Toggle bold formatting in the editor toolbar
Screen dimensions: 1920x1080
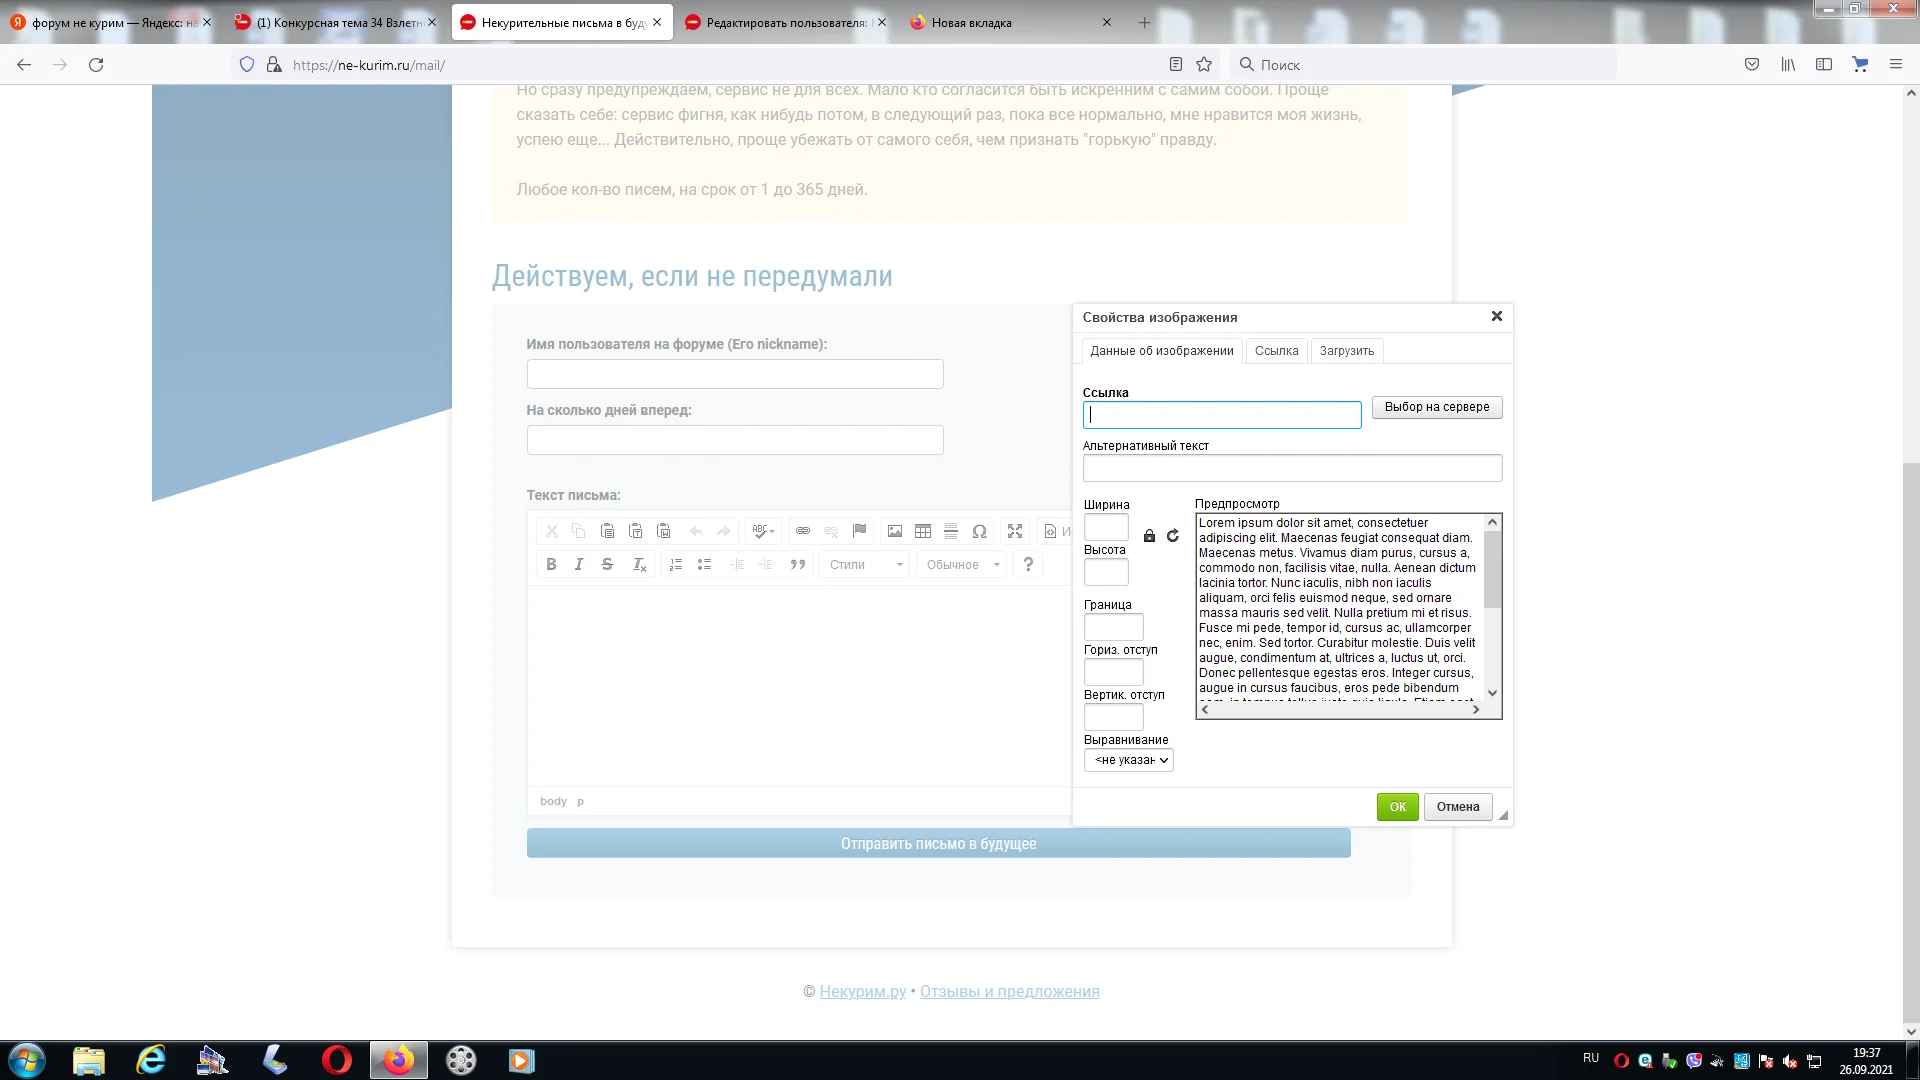point(551,565)
